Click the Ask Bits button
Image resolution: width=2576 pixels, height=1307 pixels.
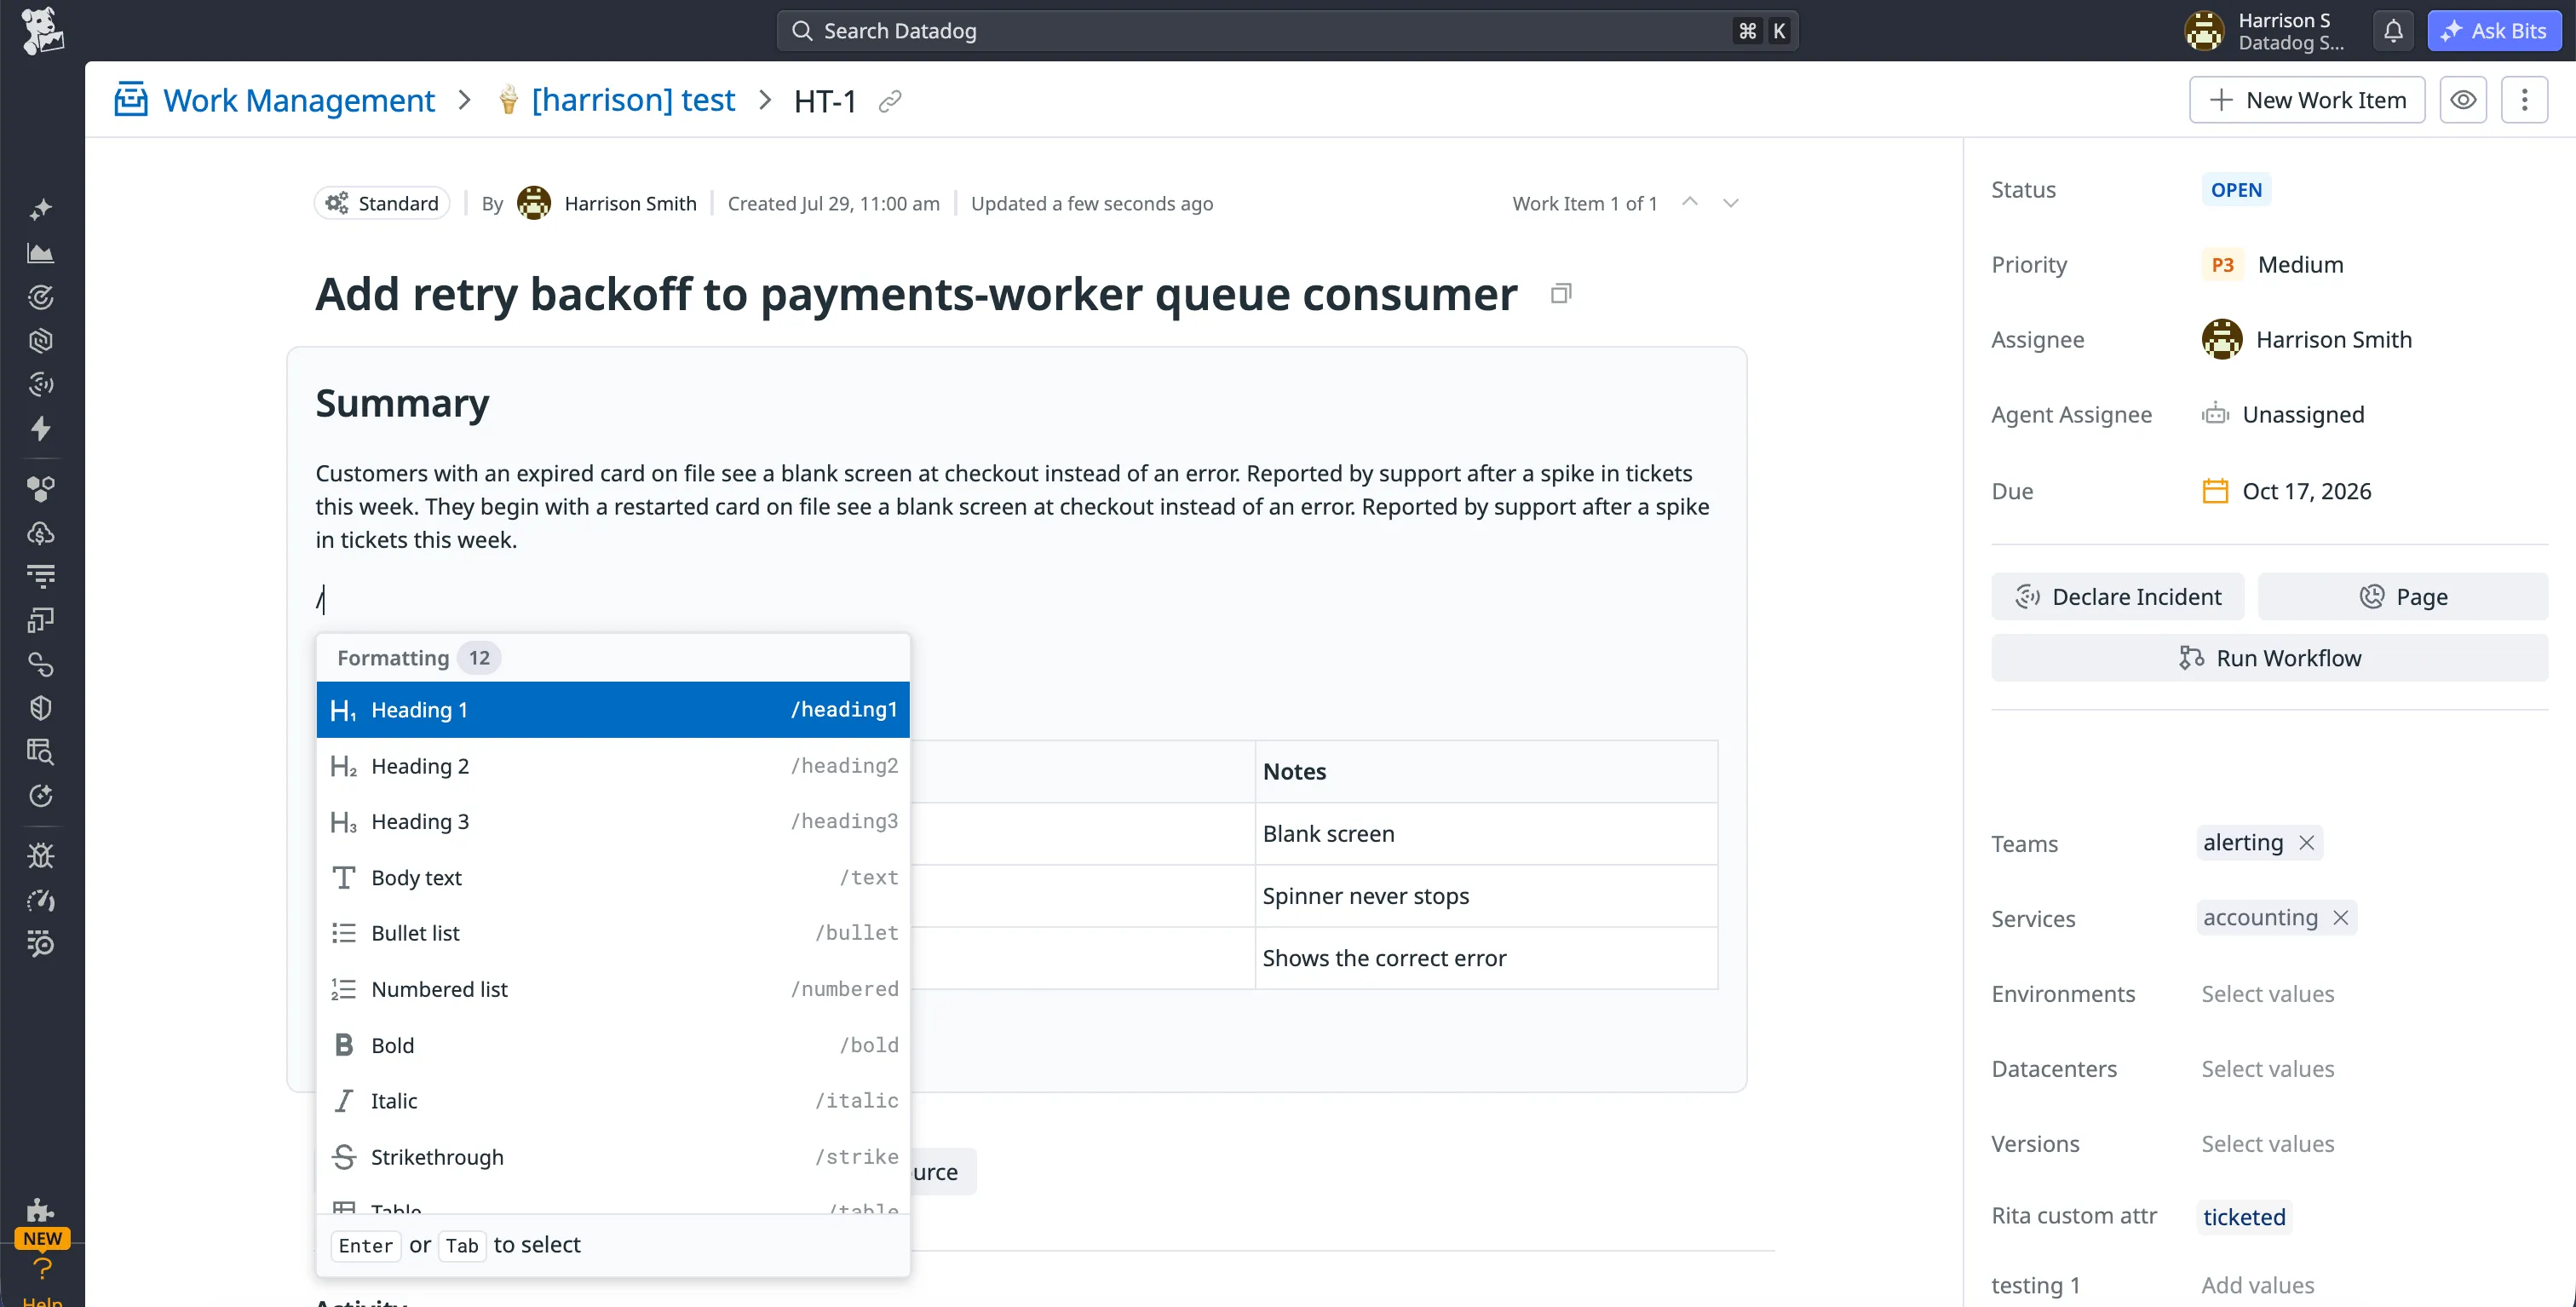pos(2494,31)
